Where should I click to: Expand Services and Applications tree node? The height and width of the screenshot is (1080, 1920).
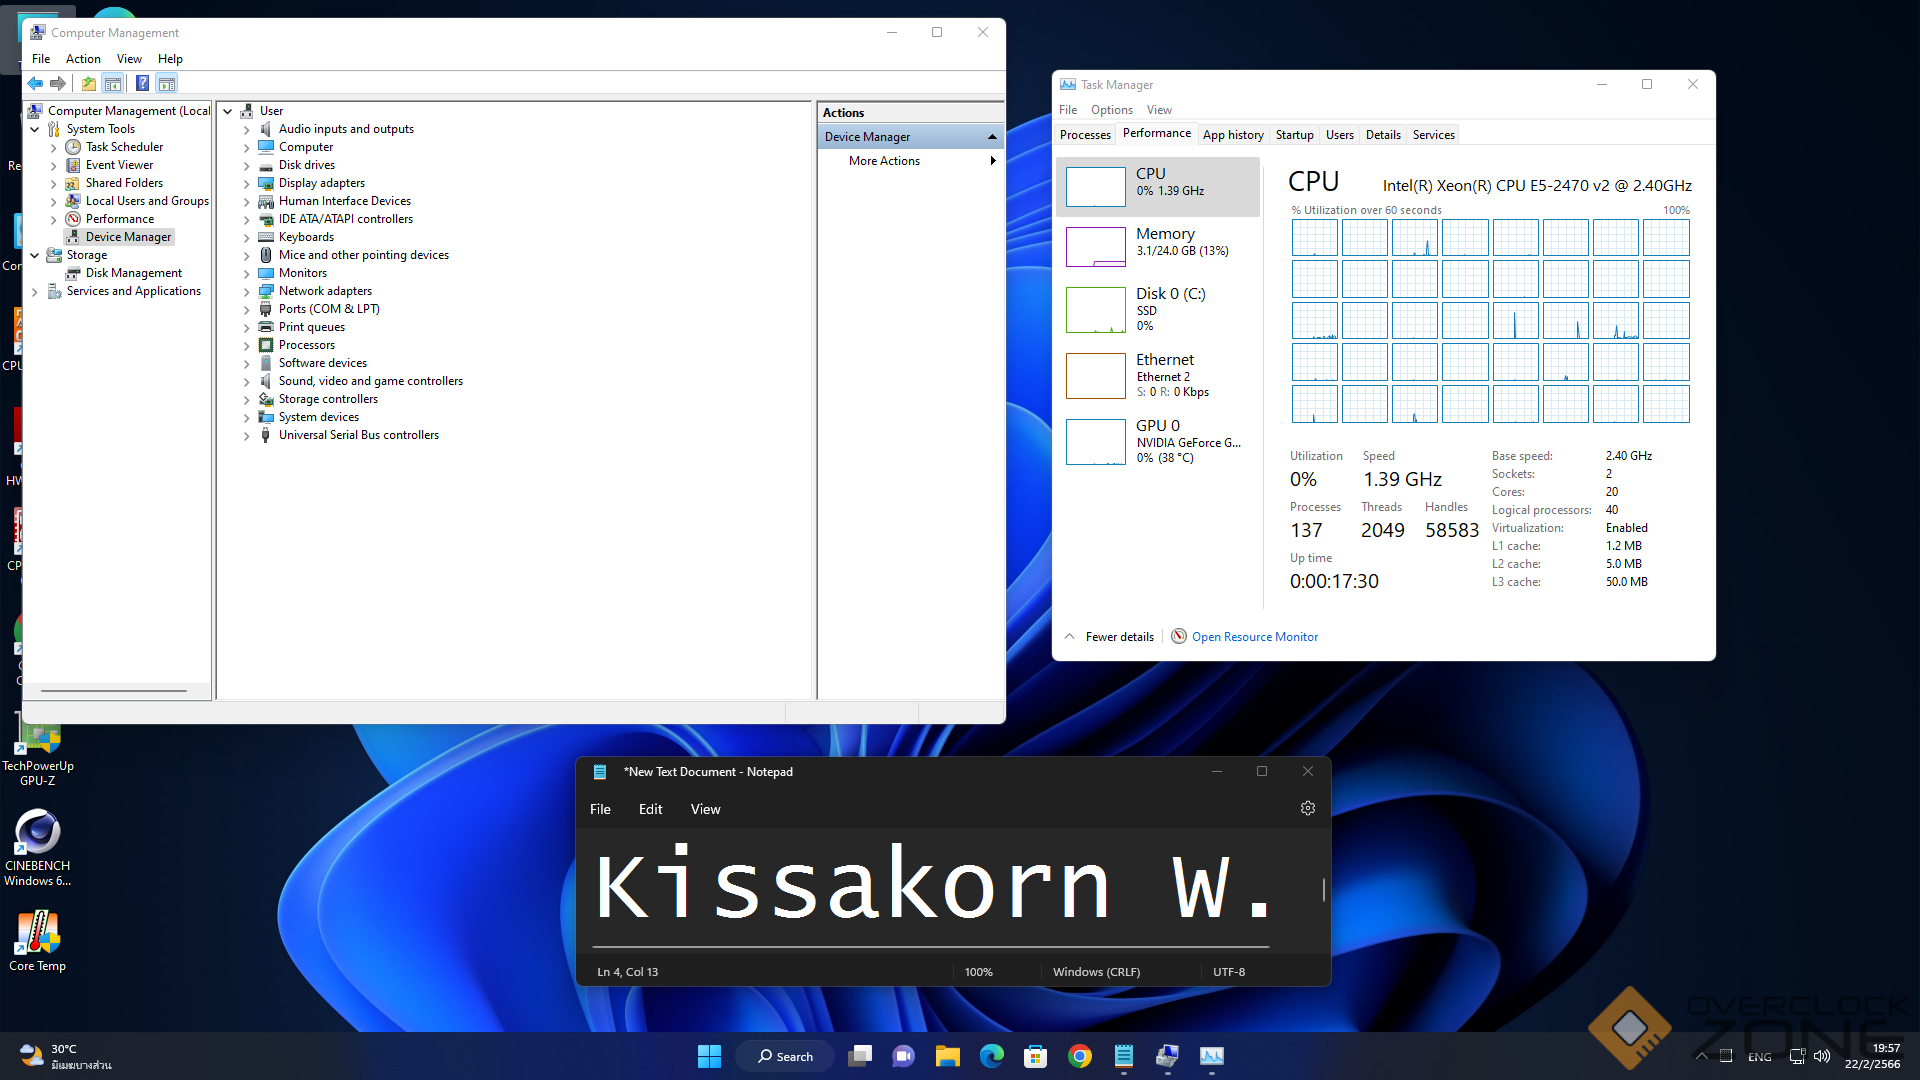[x=35, y=292]
